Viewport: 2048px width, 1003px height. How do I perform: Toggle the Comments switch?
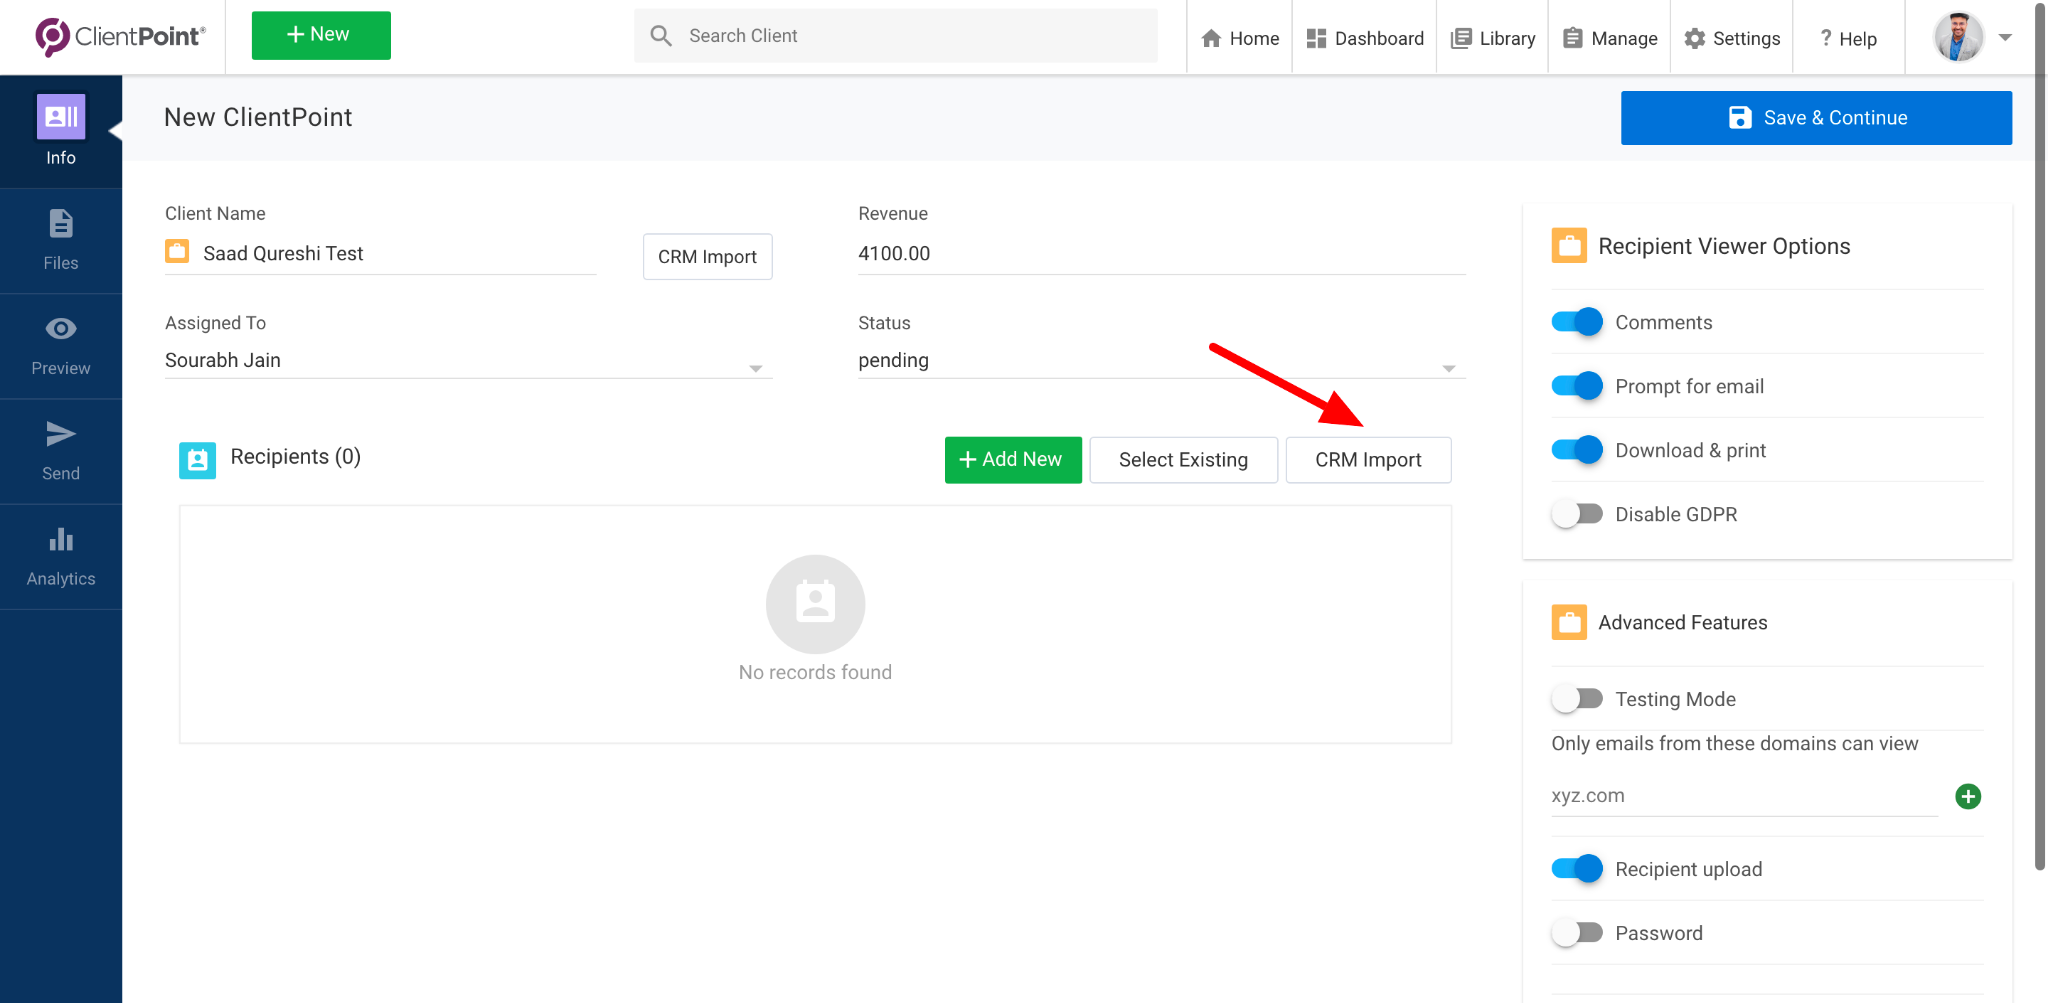[1577, 322]
